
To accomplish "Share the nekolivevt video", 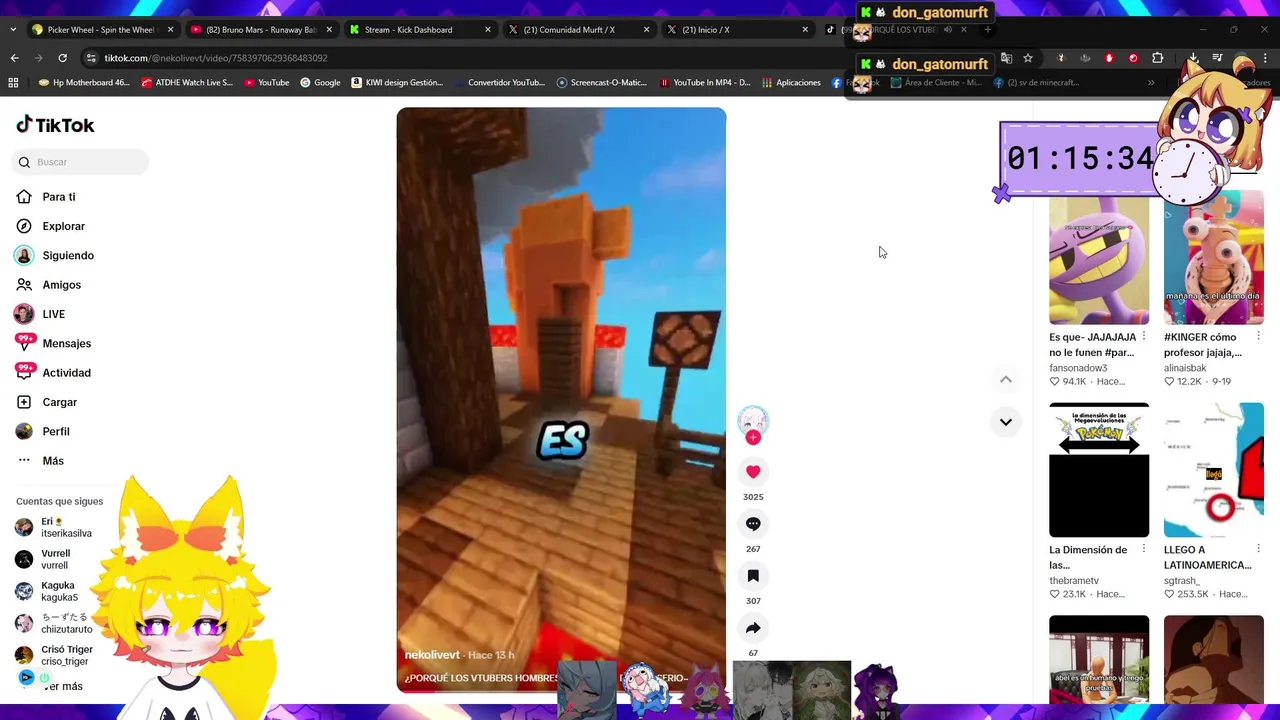I will tap(753, 628).
